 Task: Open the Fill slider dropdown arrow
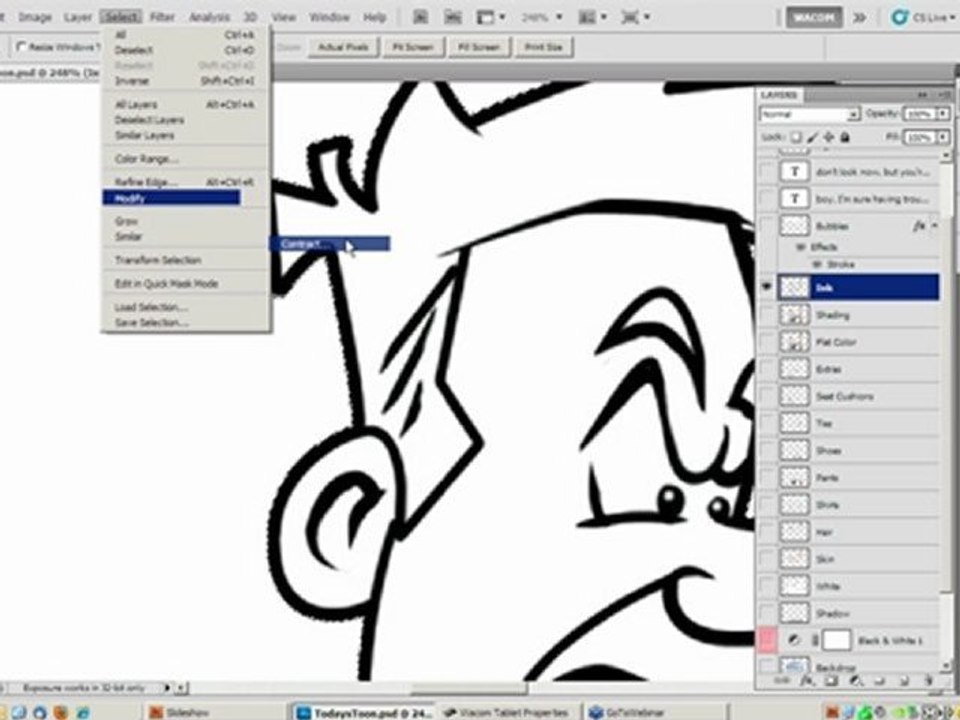(943, 137)
